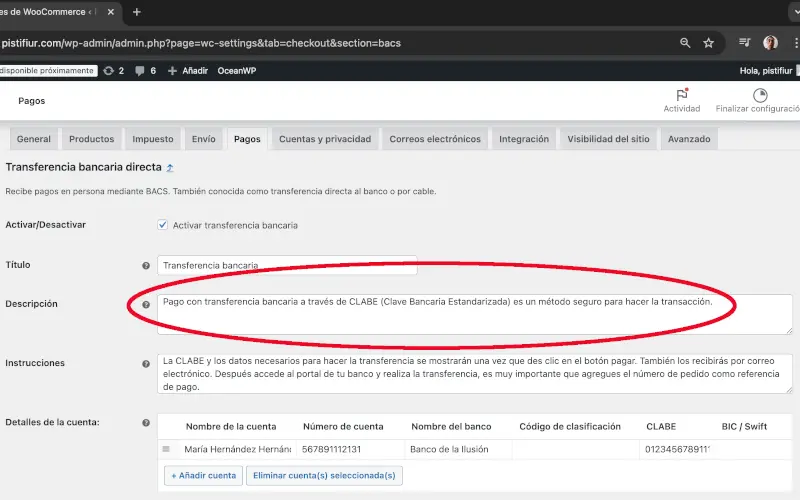Uncheck Activar transferencia bancaria checkbox

(163, 225)
